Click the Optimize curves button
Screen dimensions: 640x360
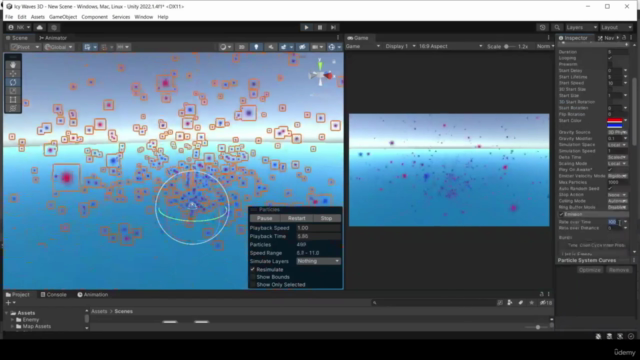589,270
